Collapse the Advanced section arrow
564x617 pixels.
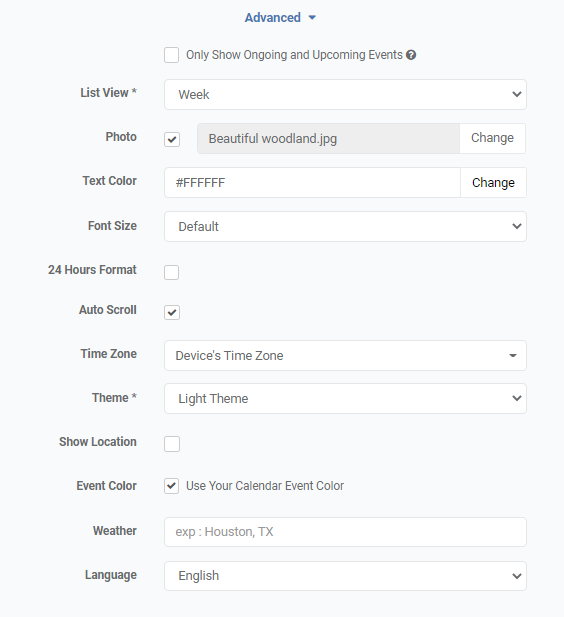click(x=312, y=18)
